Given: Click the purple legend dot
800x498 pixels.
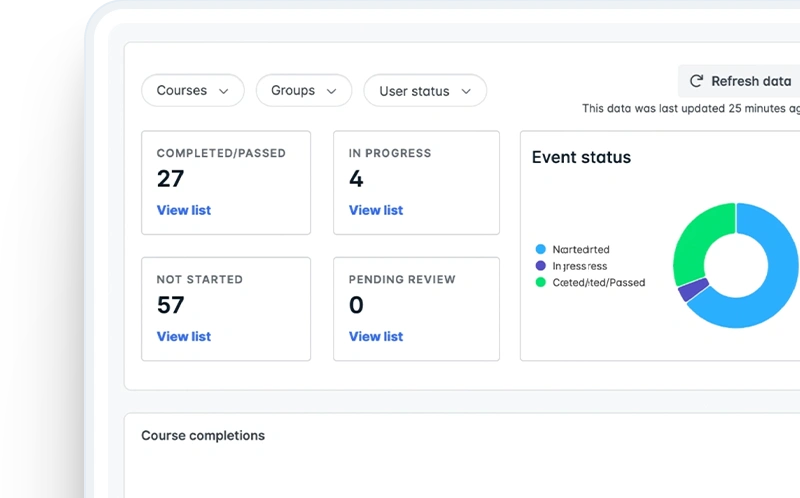Looking at the screenshot, I should coord(541,266).
